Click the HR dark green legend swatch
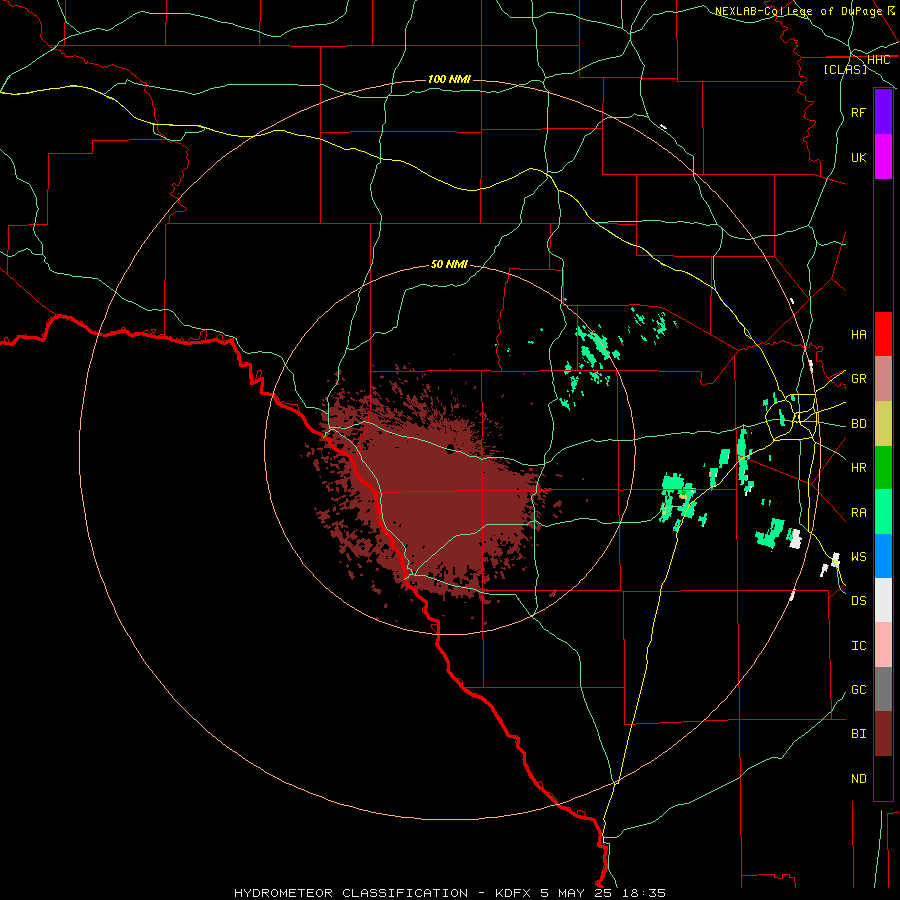 [x=883, y=468]
